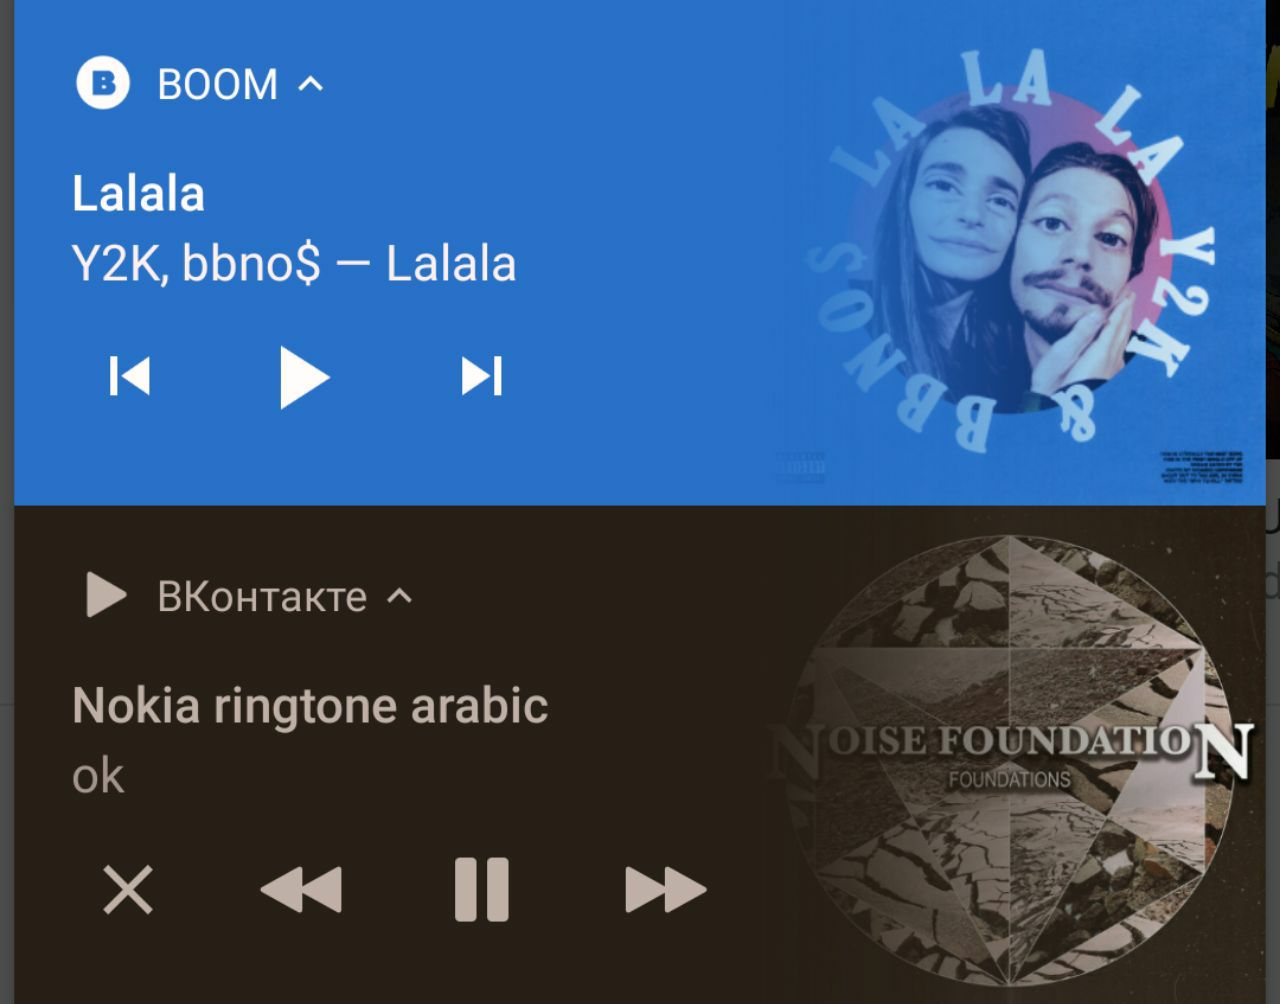The height and width of the screenshot is (1004, 1280).
Task: Tap the ВКонтакте app name label
Action: click(x=262, y=596)
